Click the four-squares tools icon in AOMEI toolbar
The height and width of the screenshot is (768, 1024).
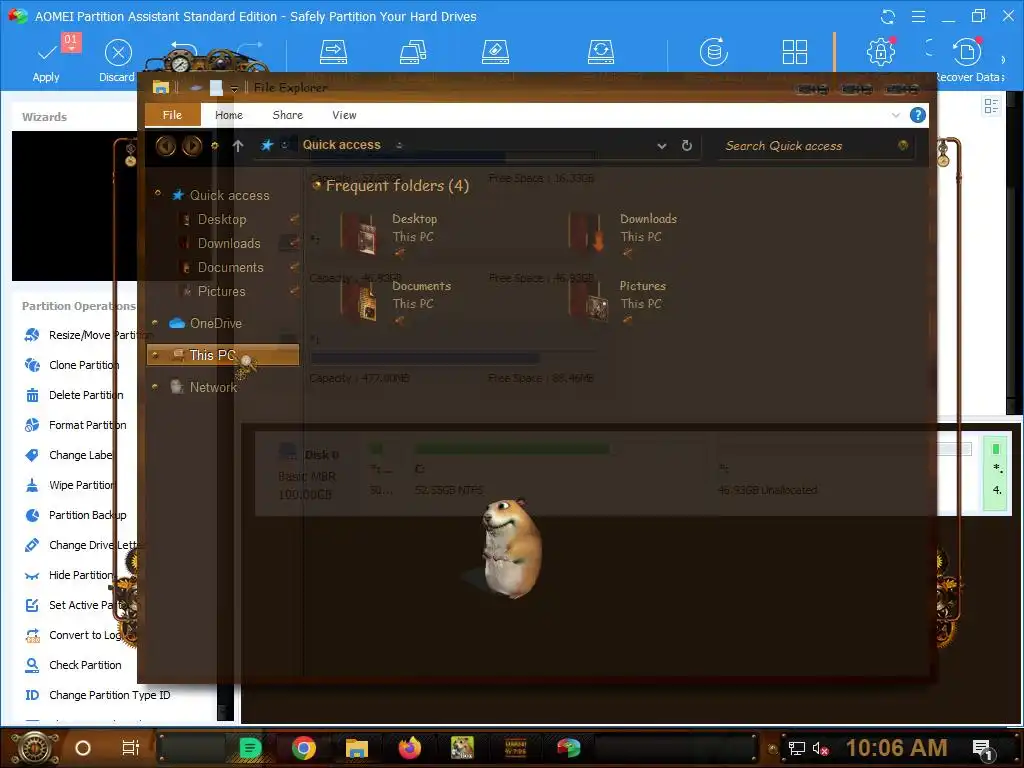pos(795,52)
